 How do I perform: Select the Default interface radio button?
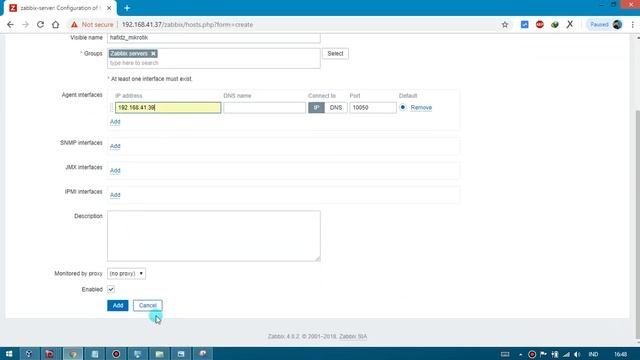click(x=403, y=107)
